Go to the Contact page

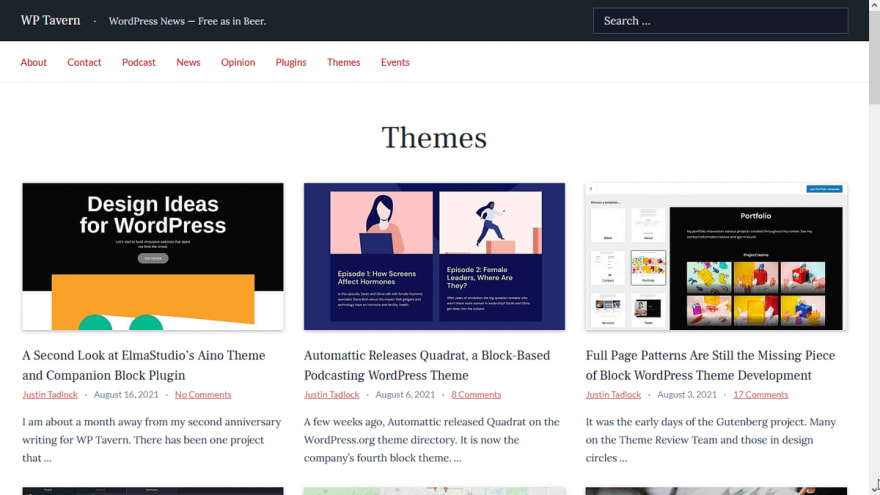click(x=84, y=62)
